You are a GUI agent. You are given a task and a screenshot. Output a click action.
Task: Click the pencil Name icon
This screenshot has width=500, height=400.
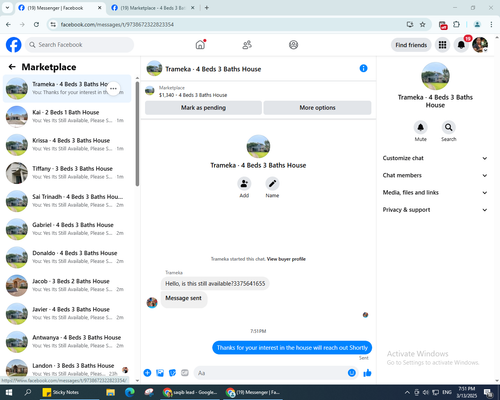click(x=272, y=183)
